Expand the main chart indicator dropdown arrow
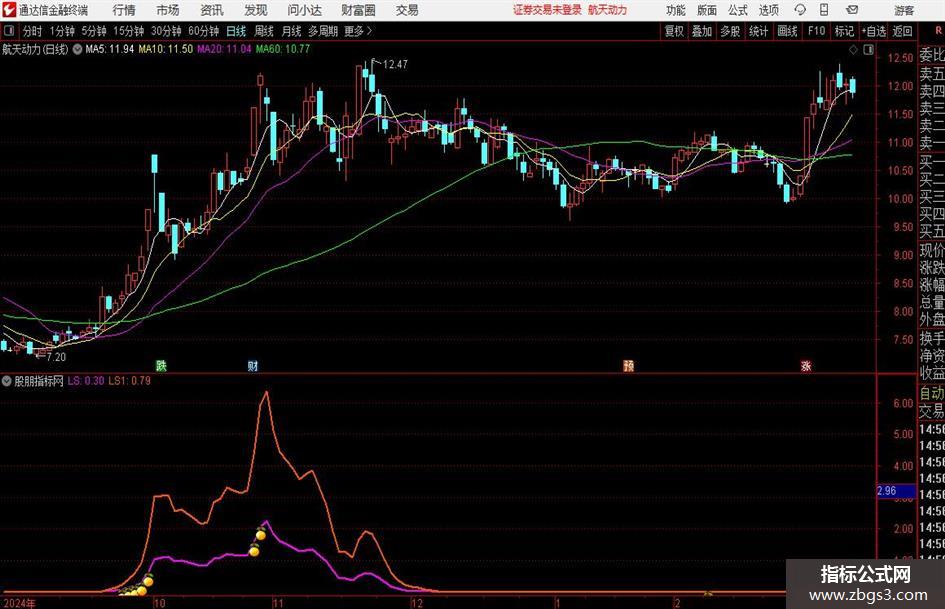This screenshot has height=609, width=945. click(x=77, y=49)
